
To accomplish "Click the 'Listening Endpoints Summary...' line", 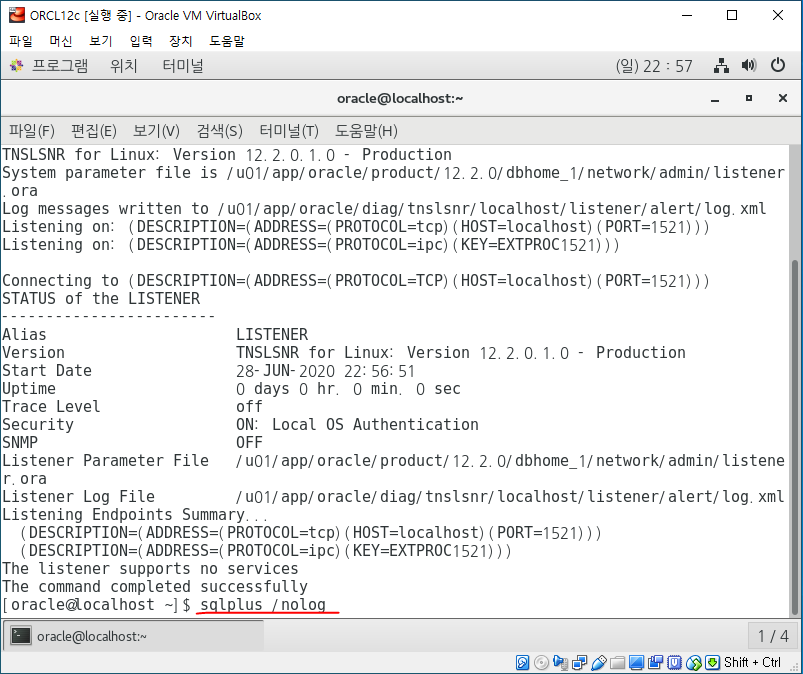I will 135,515.
